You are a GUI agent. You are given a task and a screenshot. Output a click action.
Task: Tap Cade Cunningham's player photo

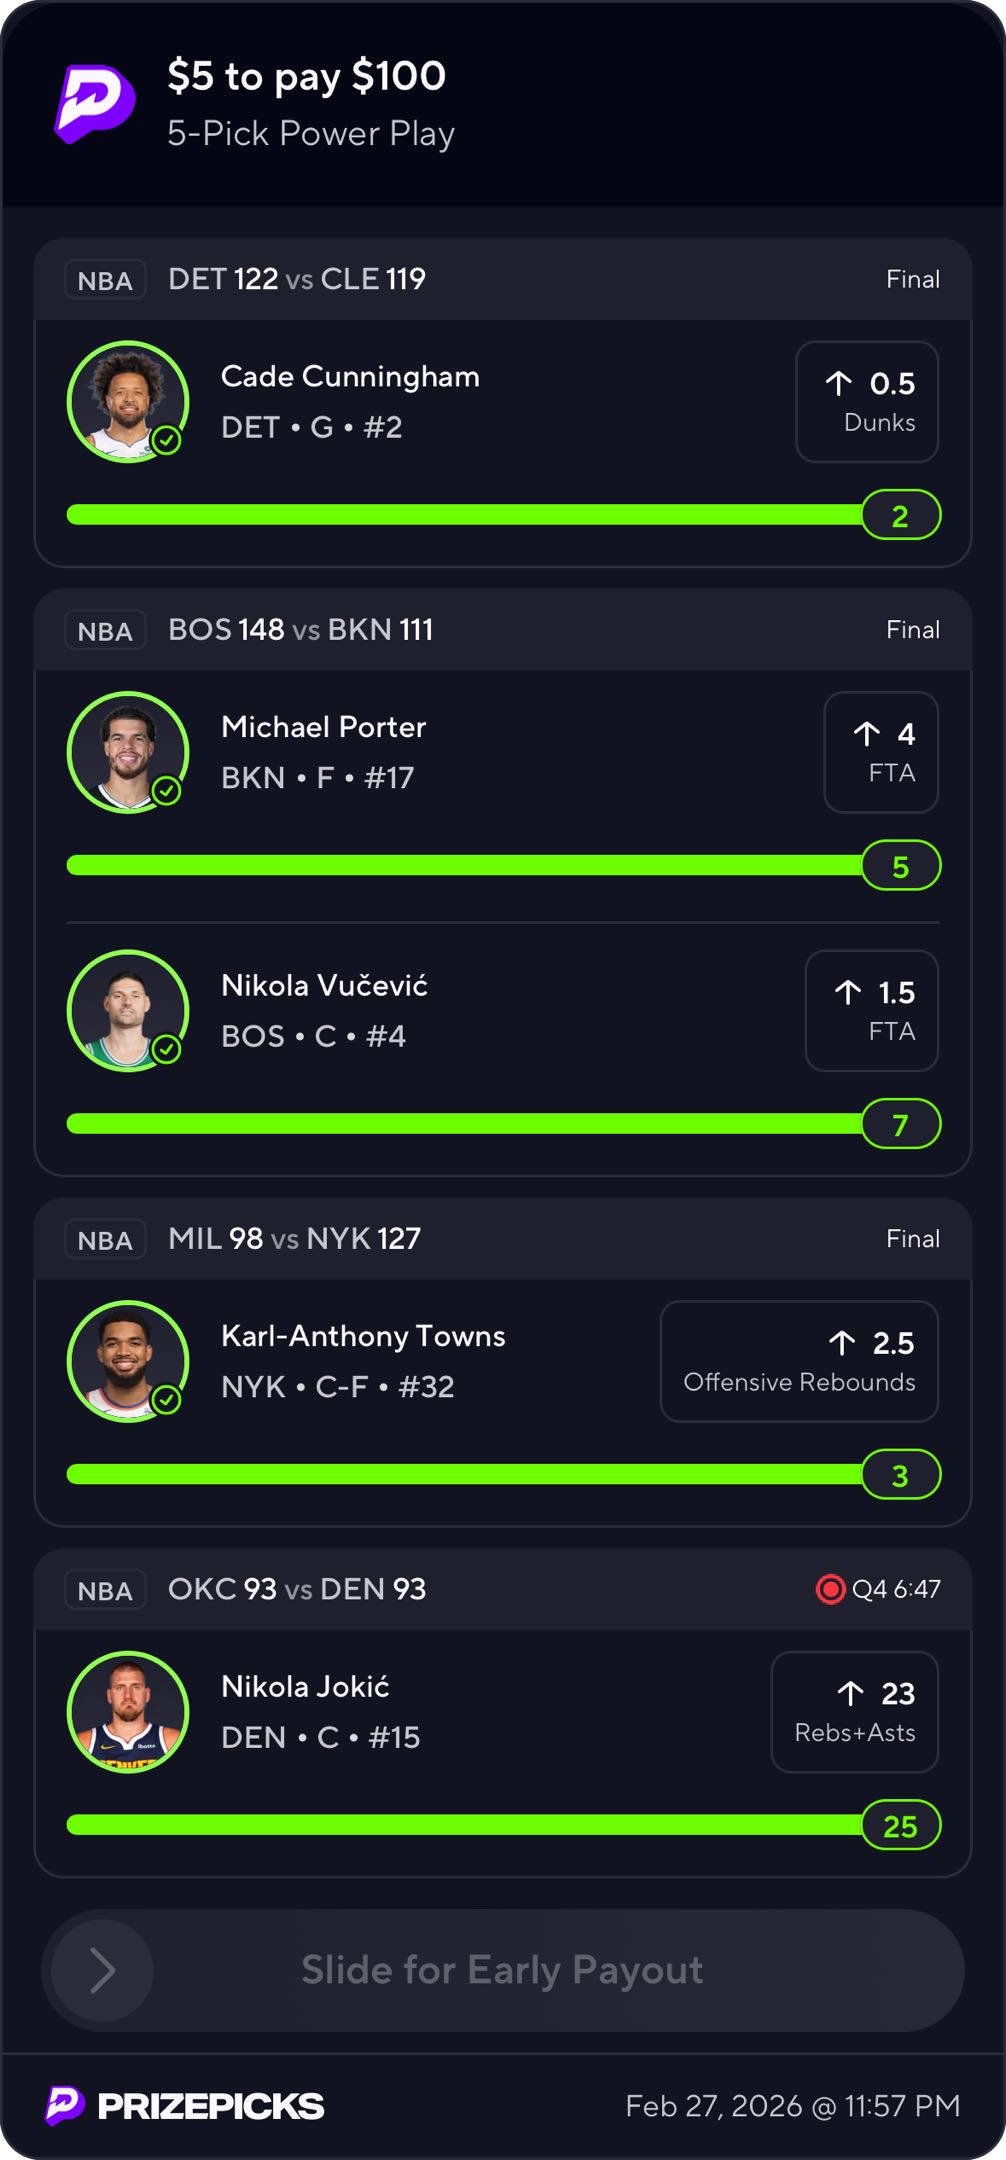[x=127, y=401]
